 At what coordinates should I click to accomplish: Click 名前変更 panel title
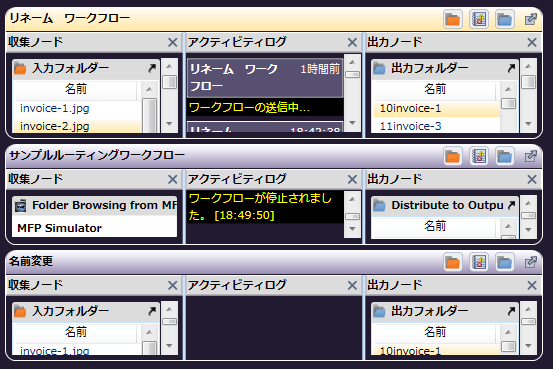click(31, 261)
